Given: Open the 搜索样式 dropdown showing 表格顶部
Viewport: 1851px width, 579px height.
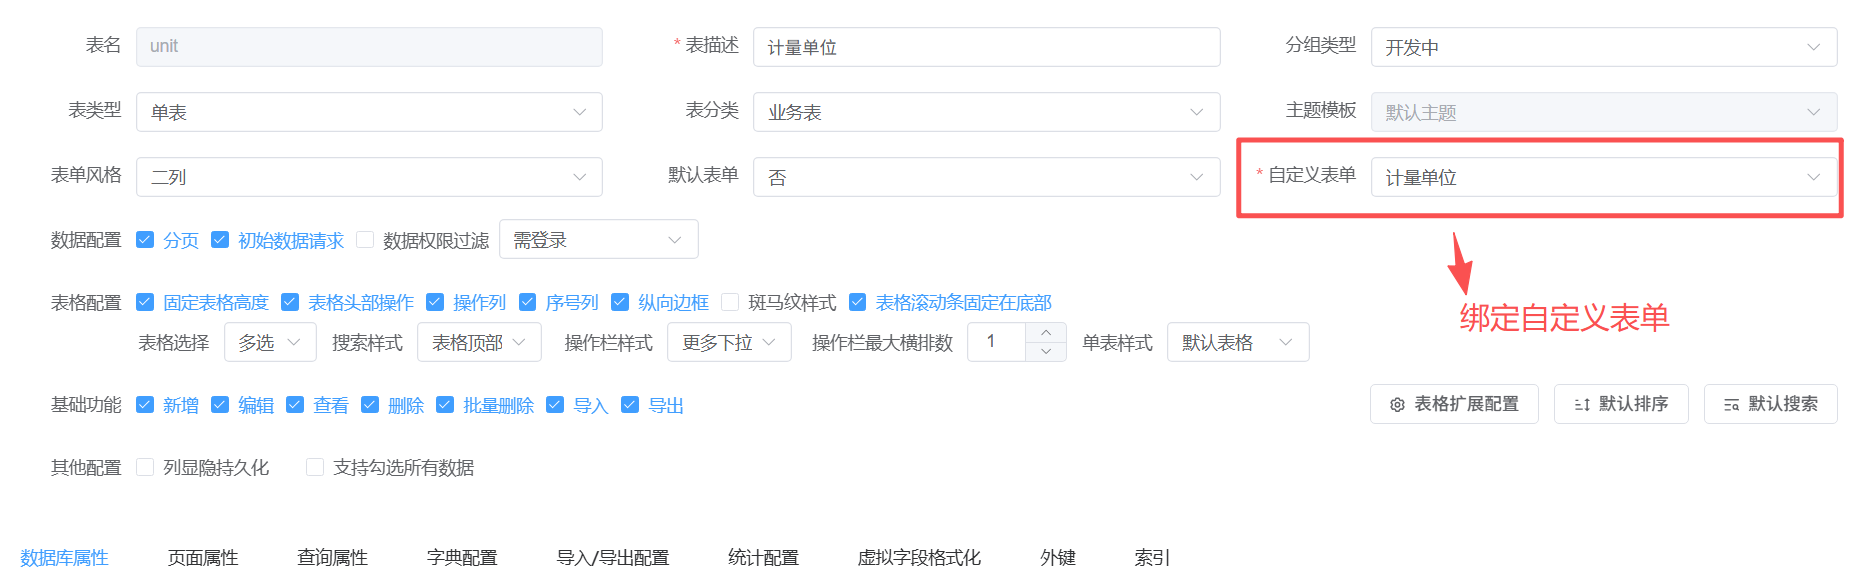Looking at the screenshot, I should pos(479,342).
